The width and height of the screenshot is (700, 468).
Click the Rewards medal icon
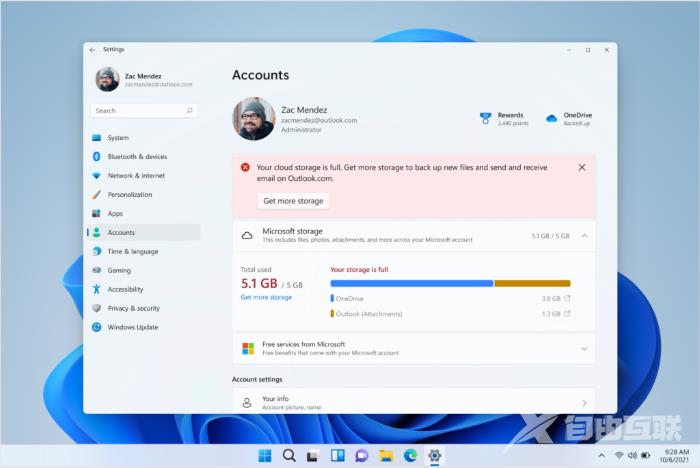(x=485, y=119)
